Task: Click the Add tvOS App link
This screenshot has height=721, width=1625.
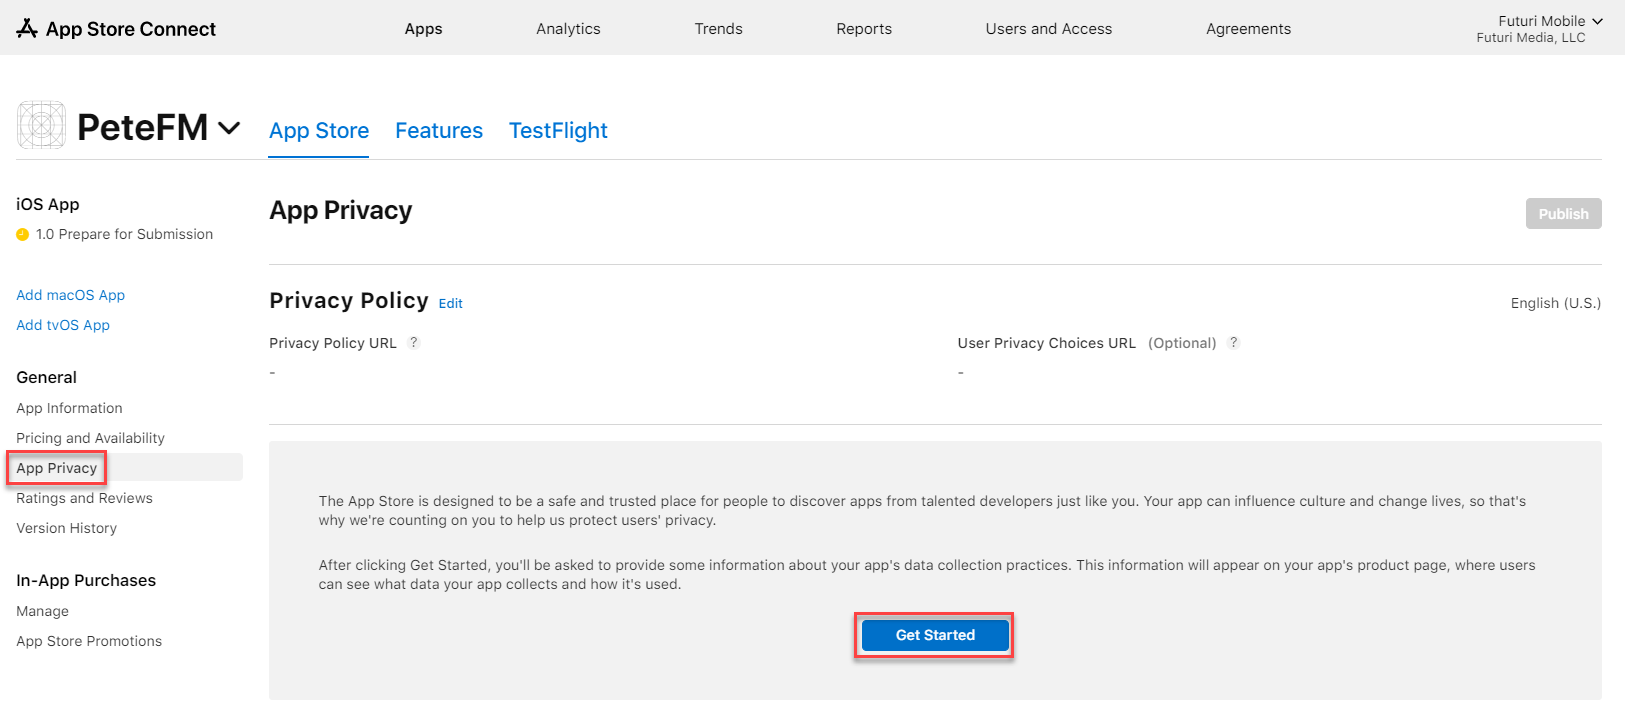Action: [63, 325]
